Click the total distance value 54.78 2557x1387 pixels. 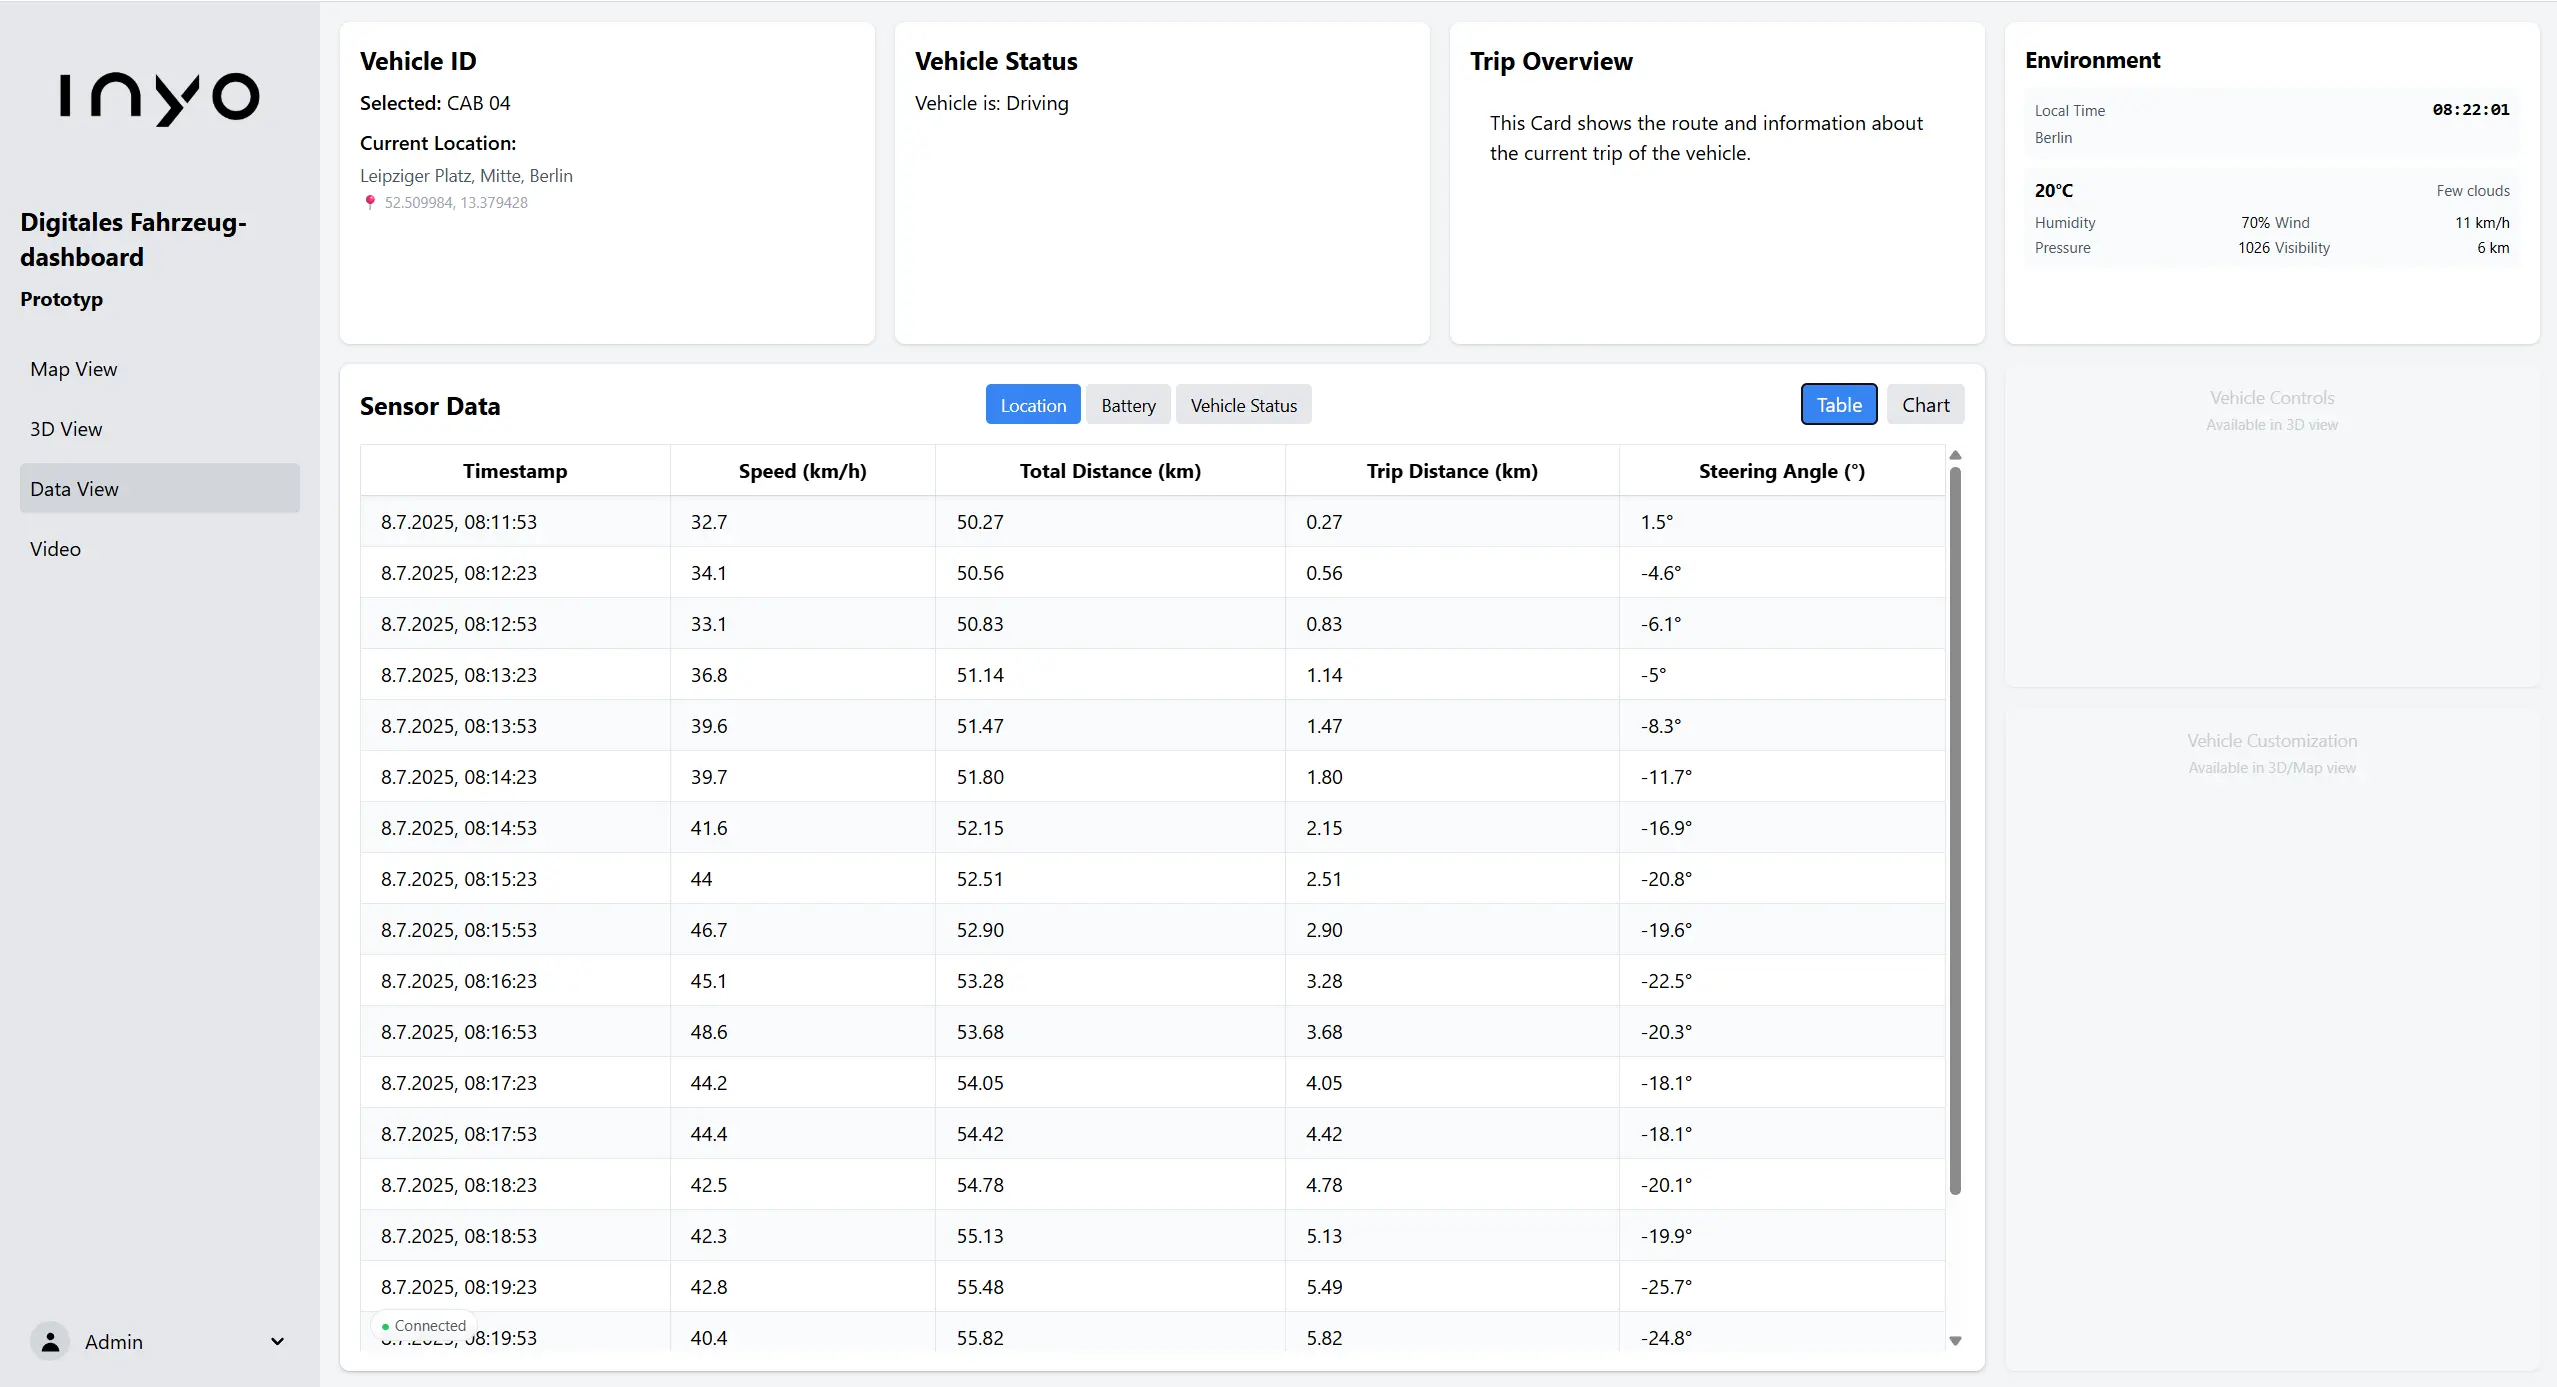[980, 1185]
